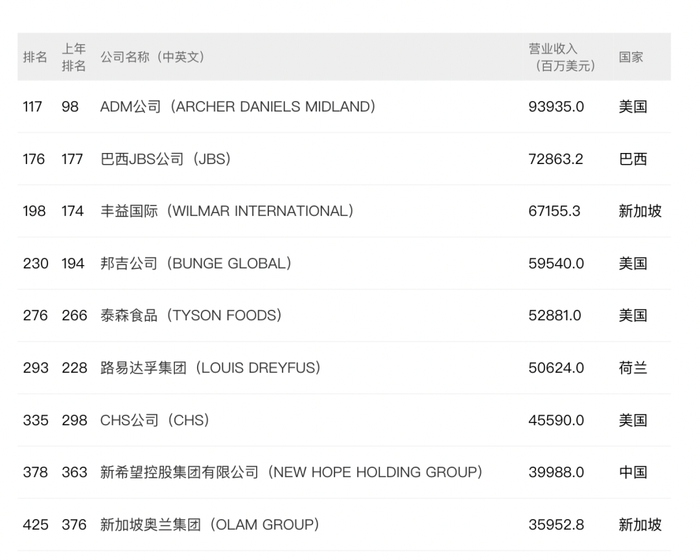The width and height of the screenshot is (700, 560).
Task: Open the 巴西JBS公司 (JBS) entry
Action: pyautogui.click(x=166, y=159)
